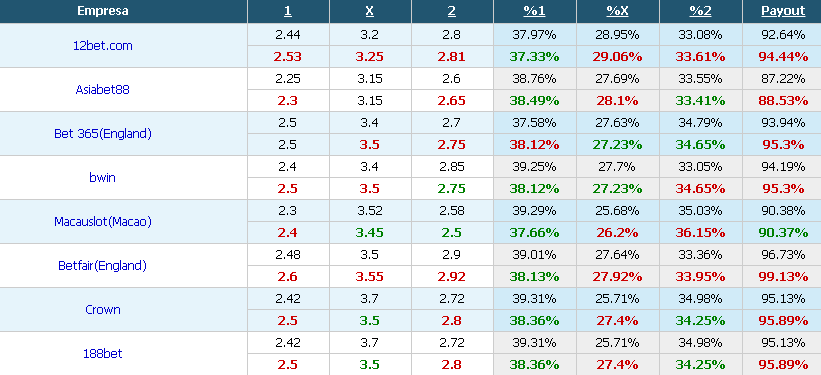The width and height of the screenshot is (821, 375).
Task: Sort by the 2 column header
Action: click(x=452, y=11)
